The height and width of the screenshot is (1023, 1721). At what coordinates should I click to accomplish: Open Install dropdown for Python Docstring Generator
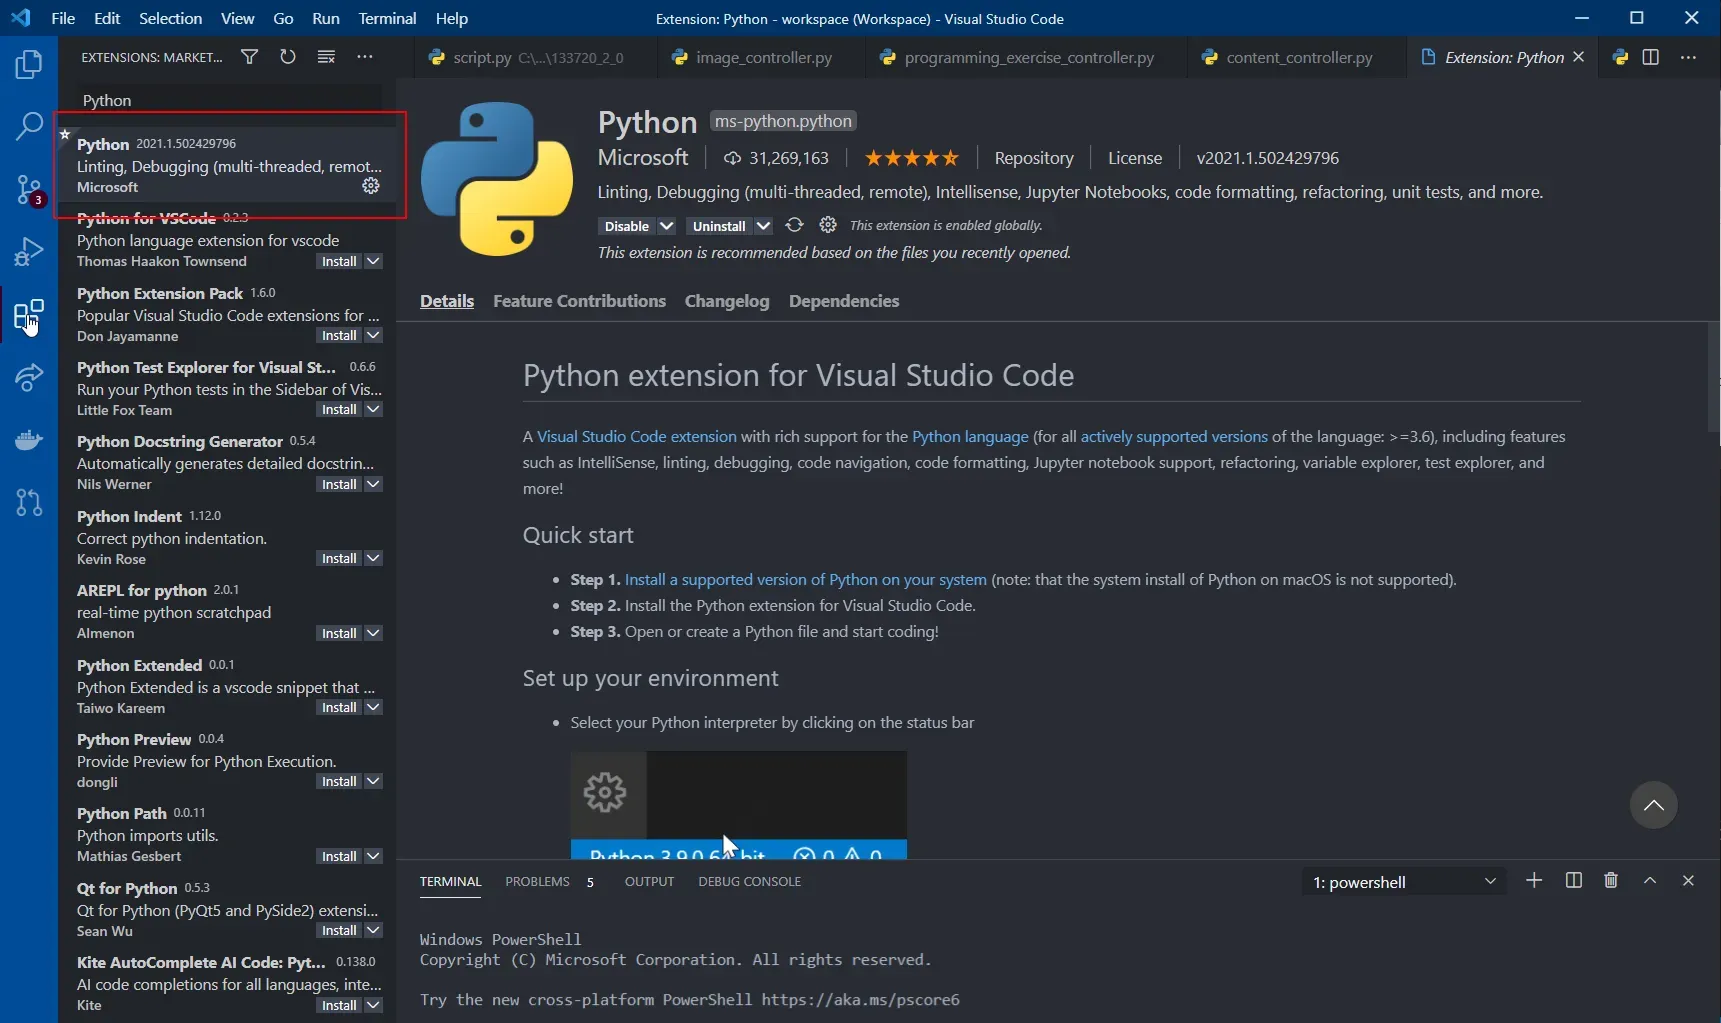tap(373, 484)
